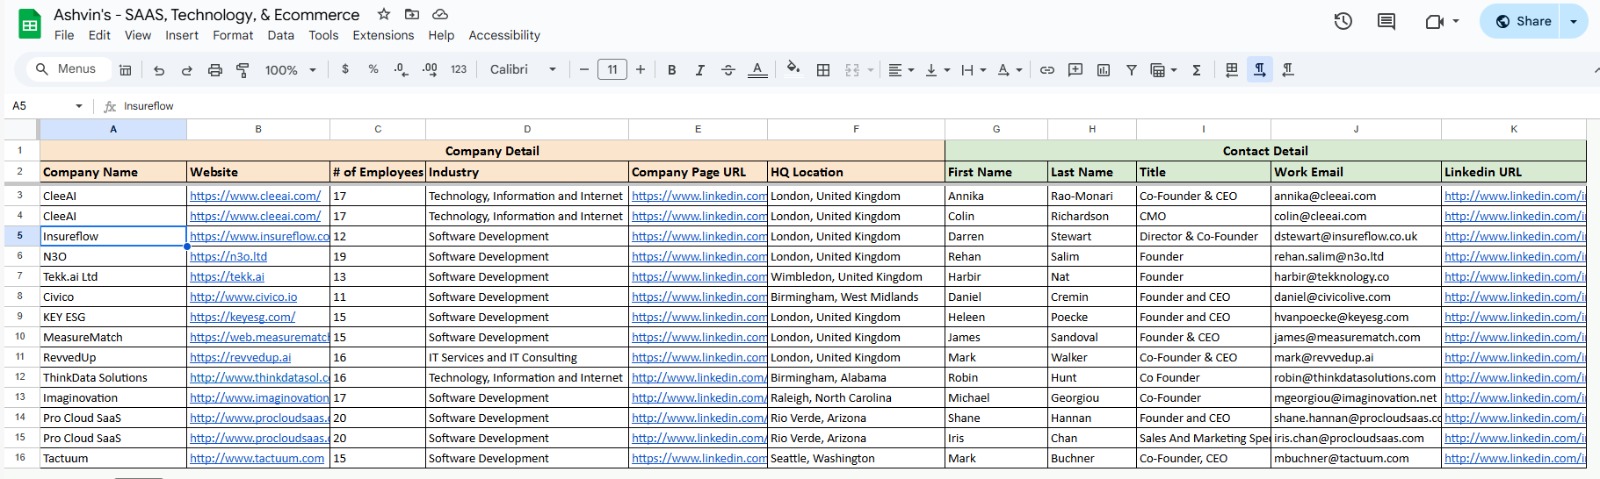This screenshot has width=1600, height=479.
Task: Open the Calibri font dropdown
Action: [x=523, y=70]
